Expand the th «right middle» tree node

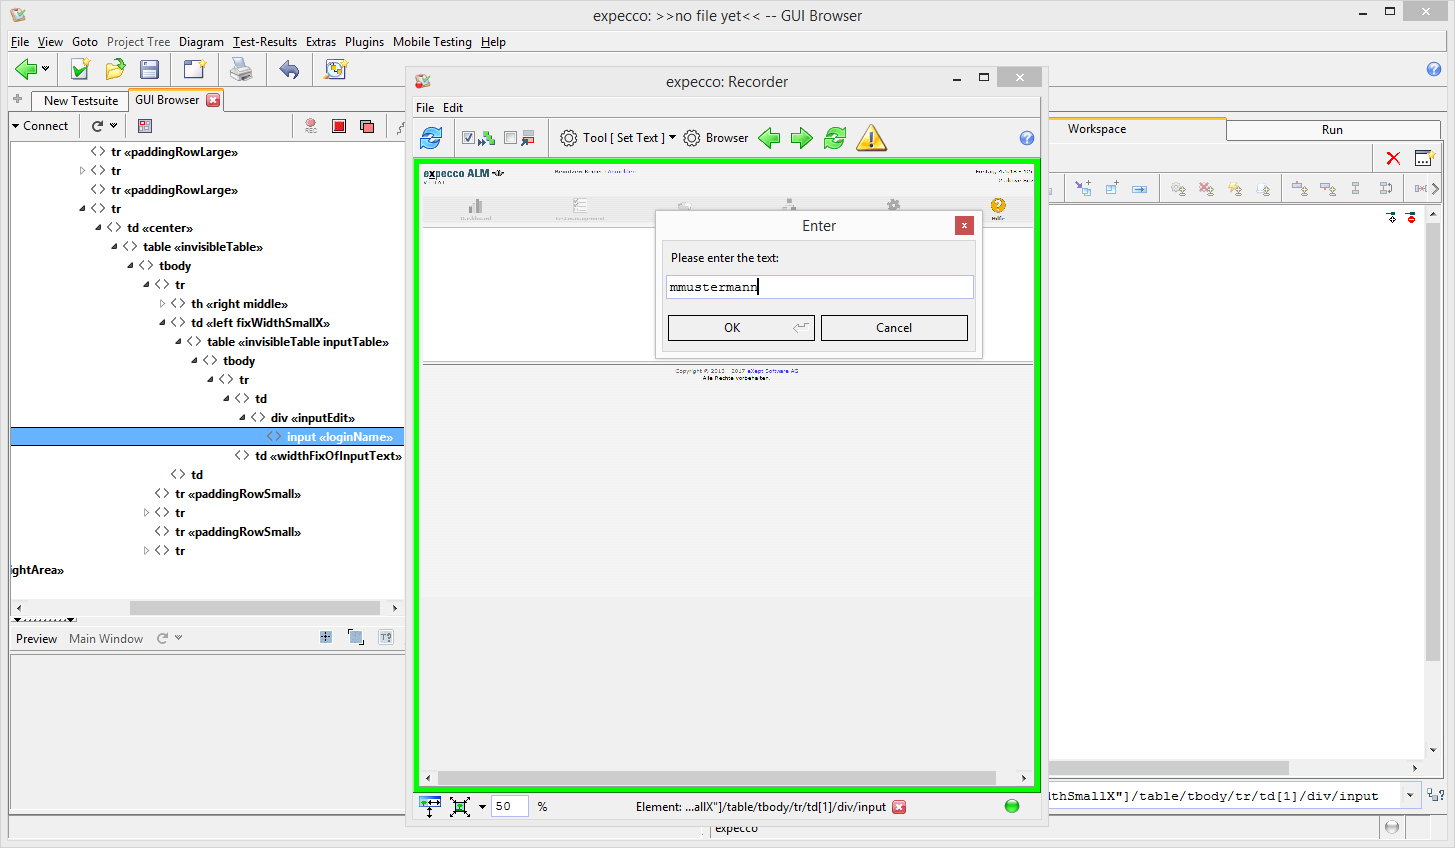[x=162, y=304]
